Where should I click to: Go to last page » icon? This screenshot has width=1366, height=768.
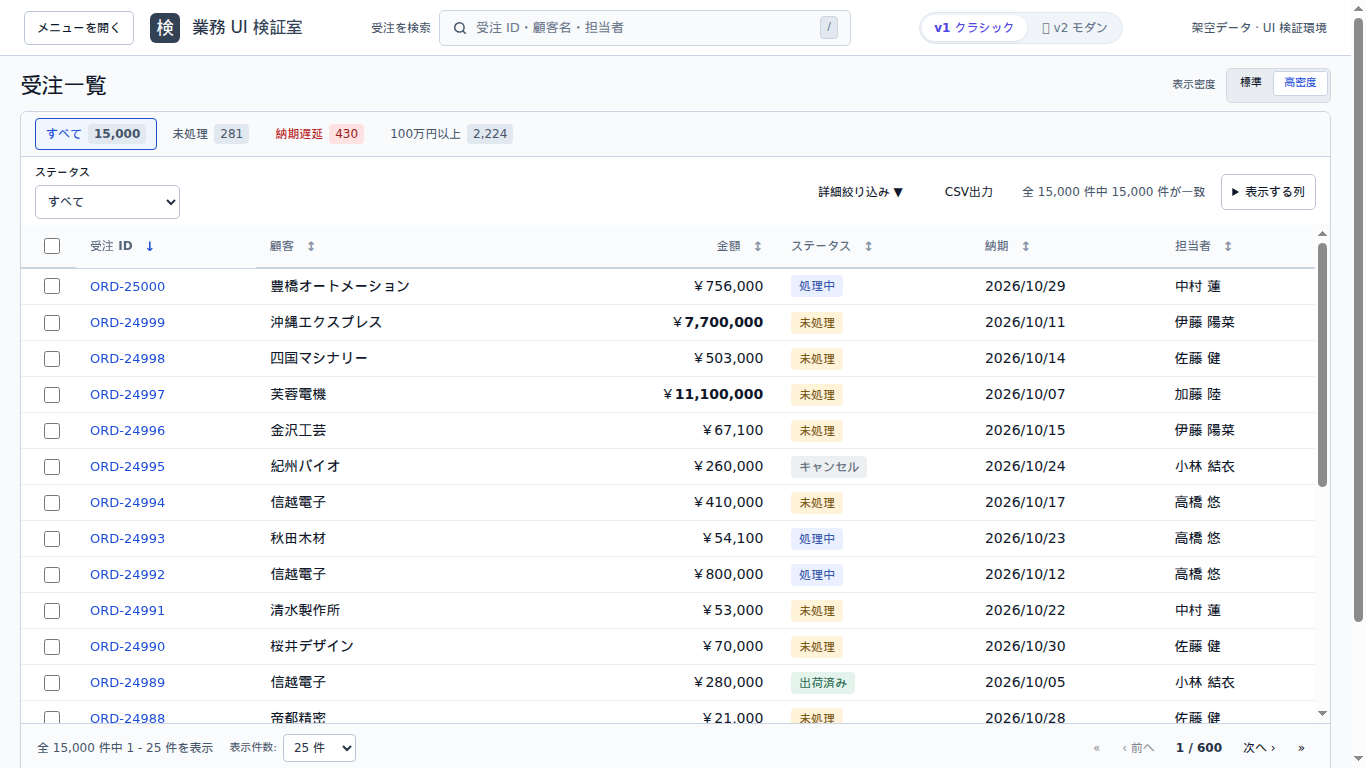click(x=1301, y=748)
